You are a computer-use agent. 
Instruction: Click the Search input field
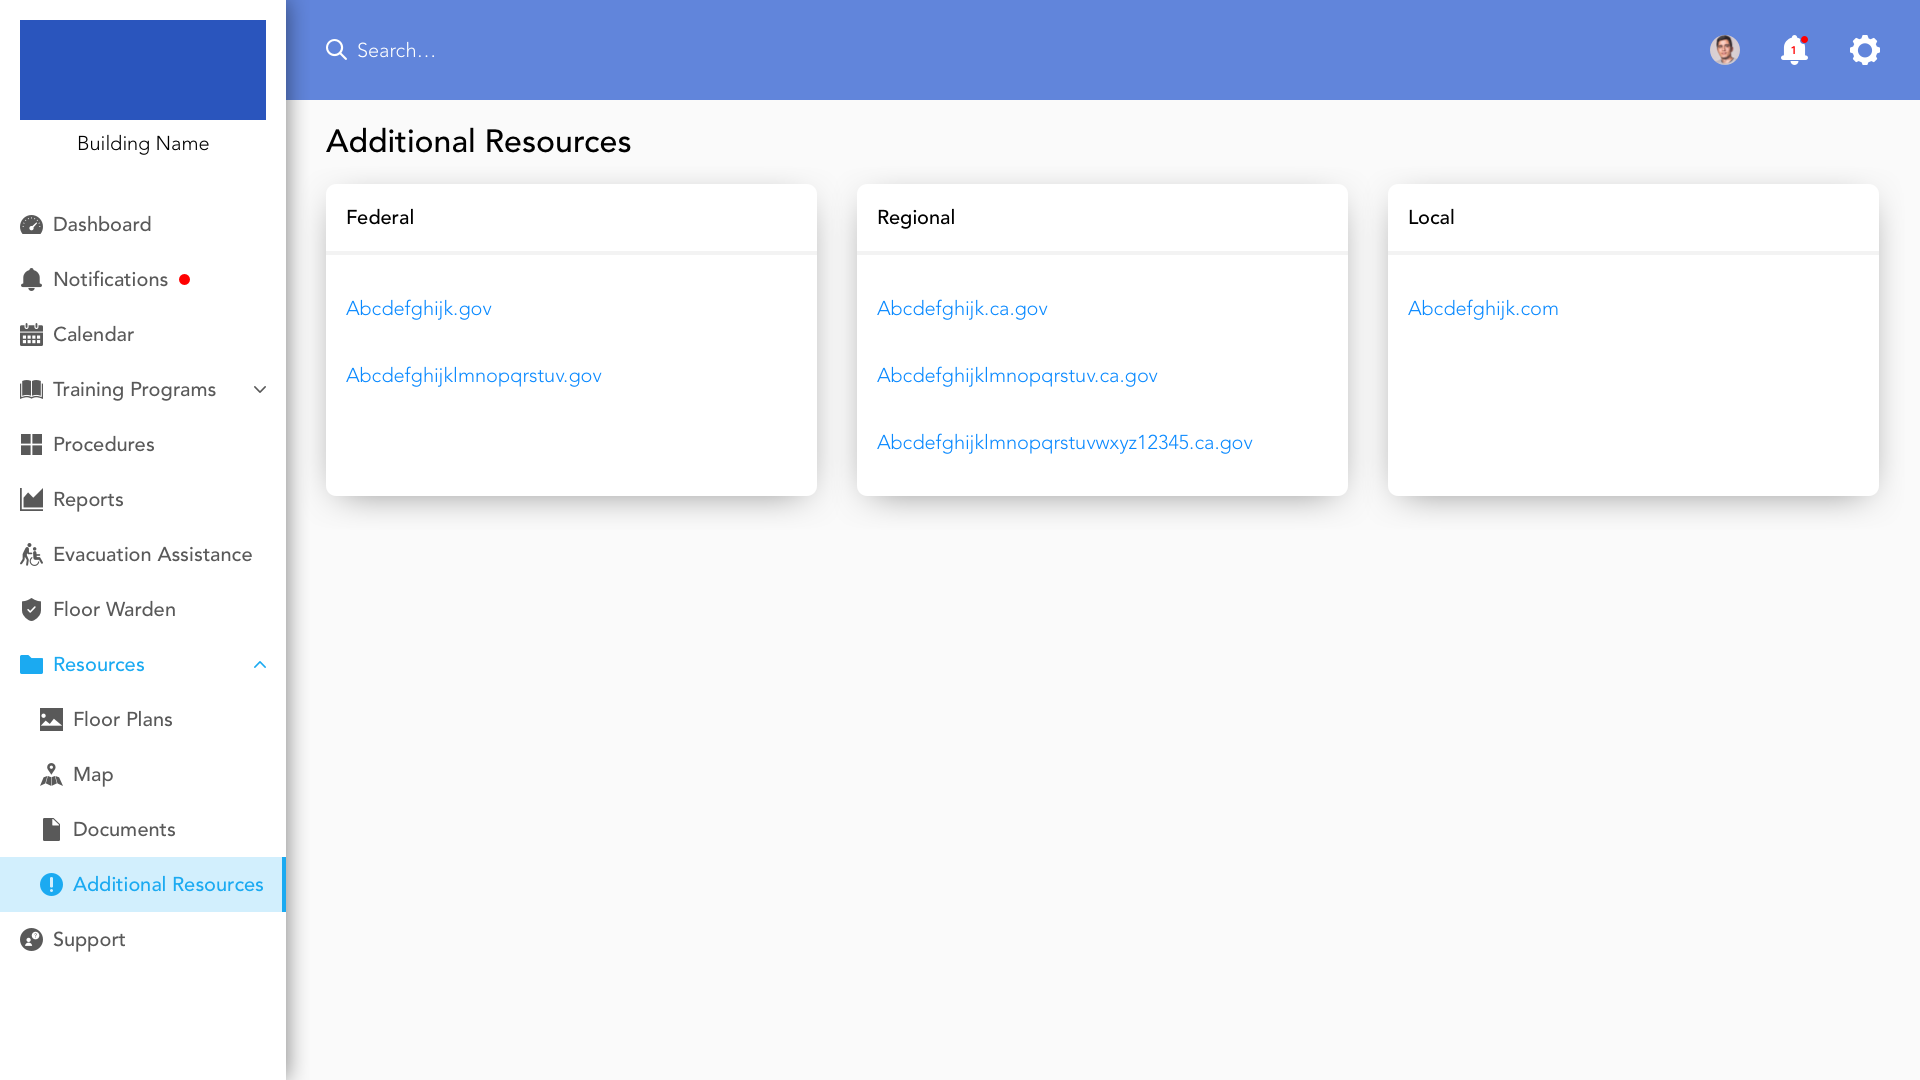pos(700,50)
